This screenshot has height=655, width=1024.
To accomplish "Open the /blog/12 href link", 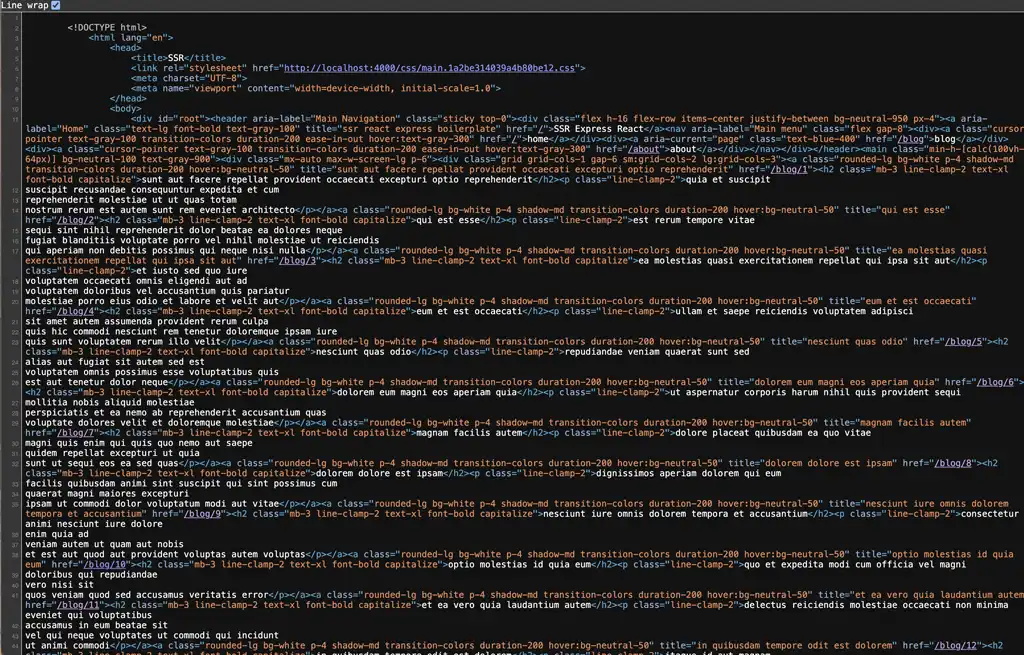I will [x=955, y=646].
